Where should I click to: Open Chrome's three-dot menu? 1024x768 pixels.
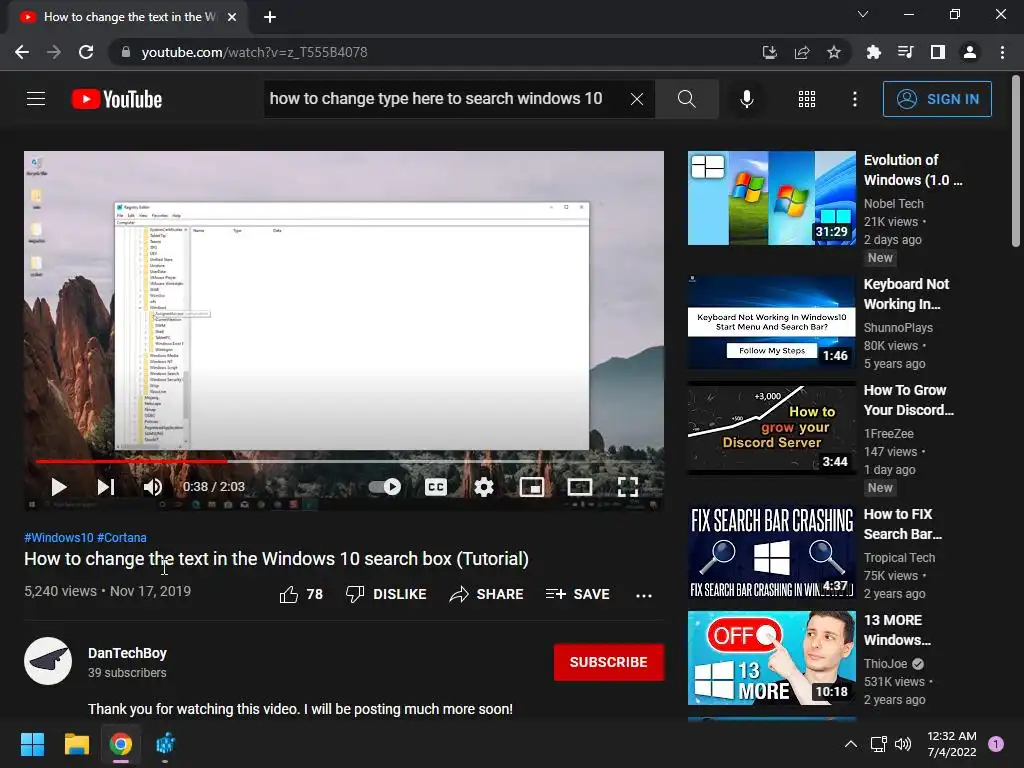(x=1002, y=52)
